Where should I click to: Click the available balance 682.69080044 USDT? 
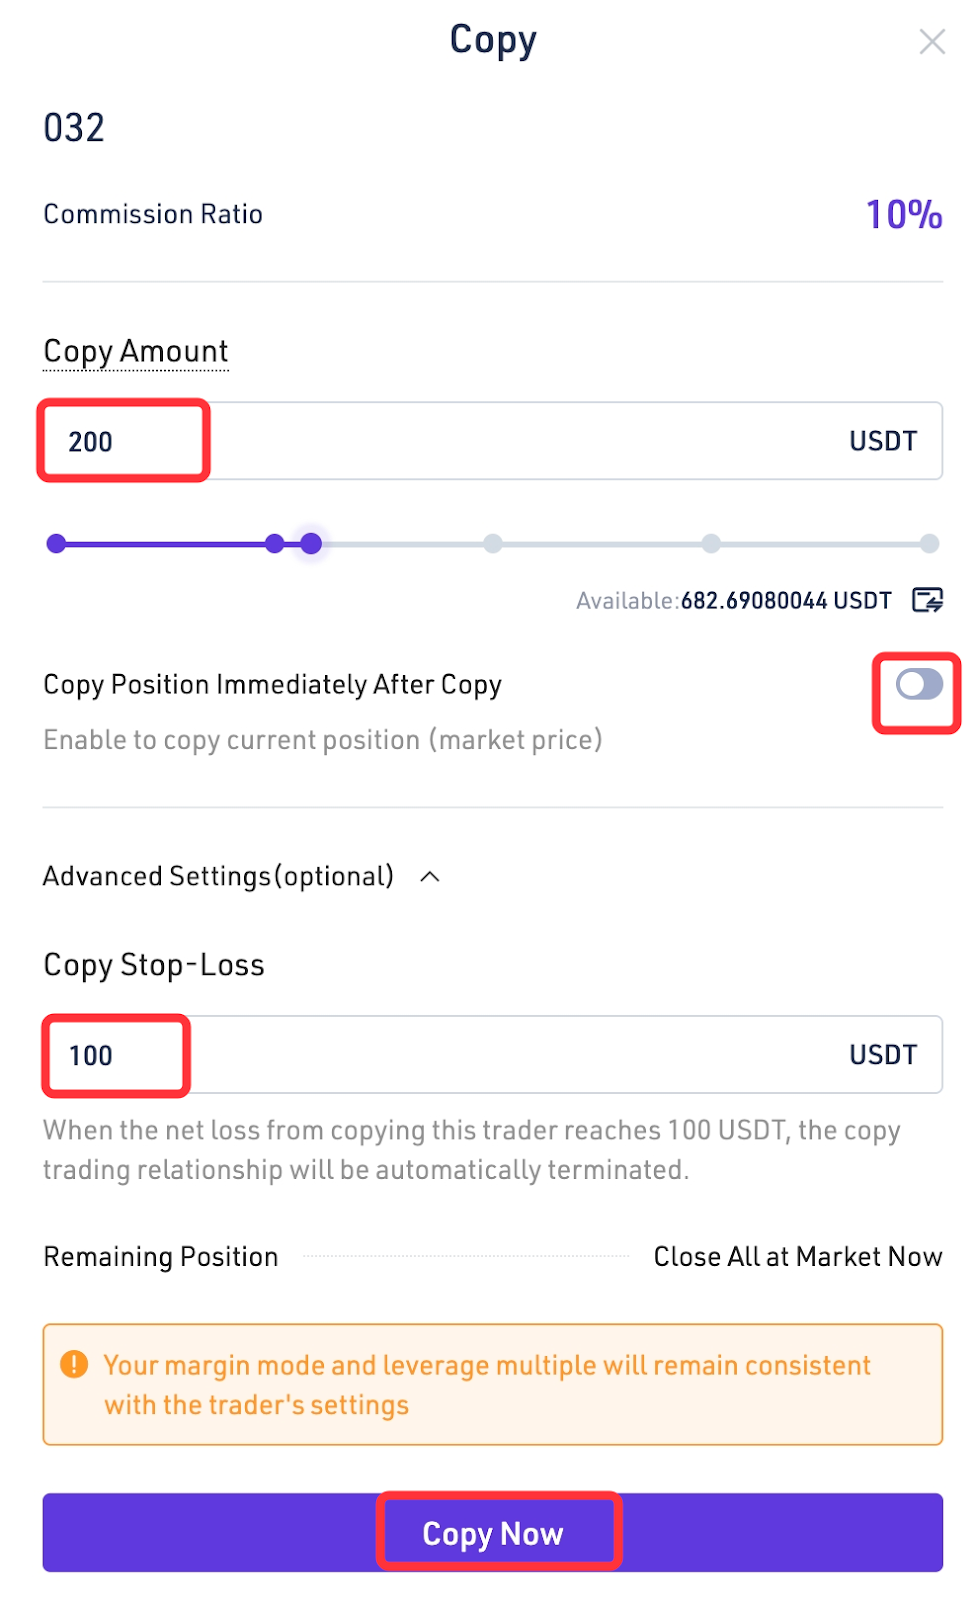coord(786,601)
